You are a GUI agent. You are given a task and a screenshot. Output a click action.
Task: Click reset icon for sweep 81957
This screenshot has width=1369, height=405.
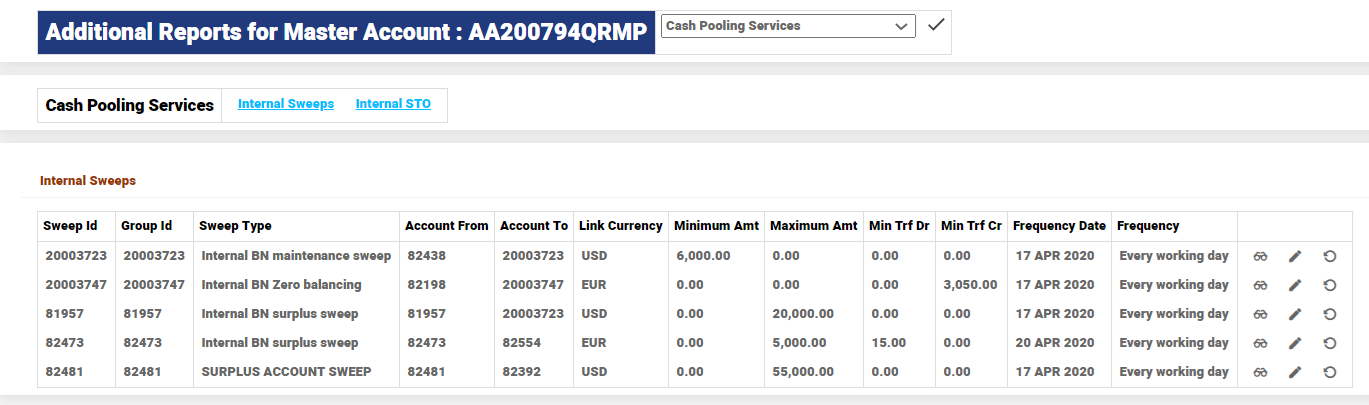pos(1329,314)
